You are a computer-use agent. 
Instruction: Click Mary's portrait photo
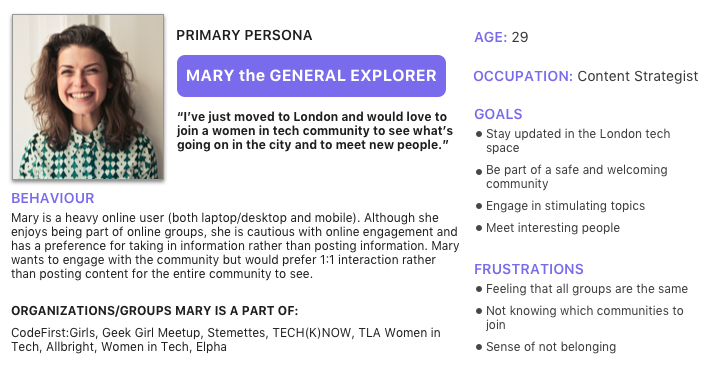coord(88,97)
